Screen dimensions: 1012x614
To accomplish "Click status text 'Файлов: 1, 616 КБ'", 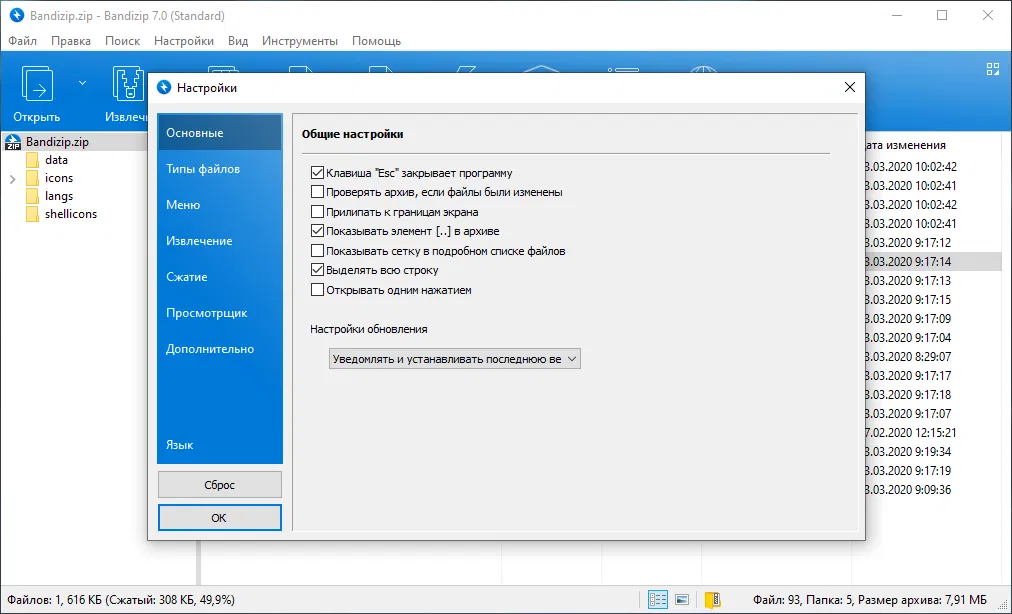I will pyautogui.click(x=55, y=600).
